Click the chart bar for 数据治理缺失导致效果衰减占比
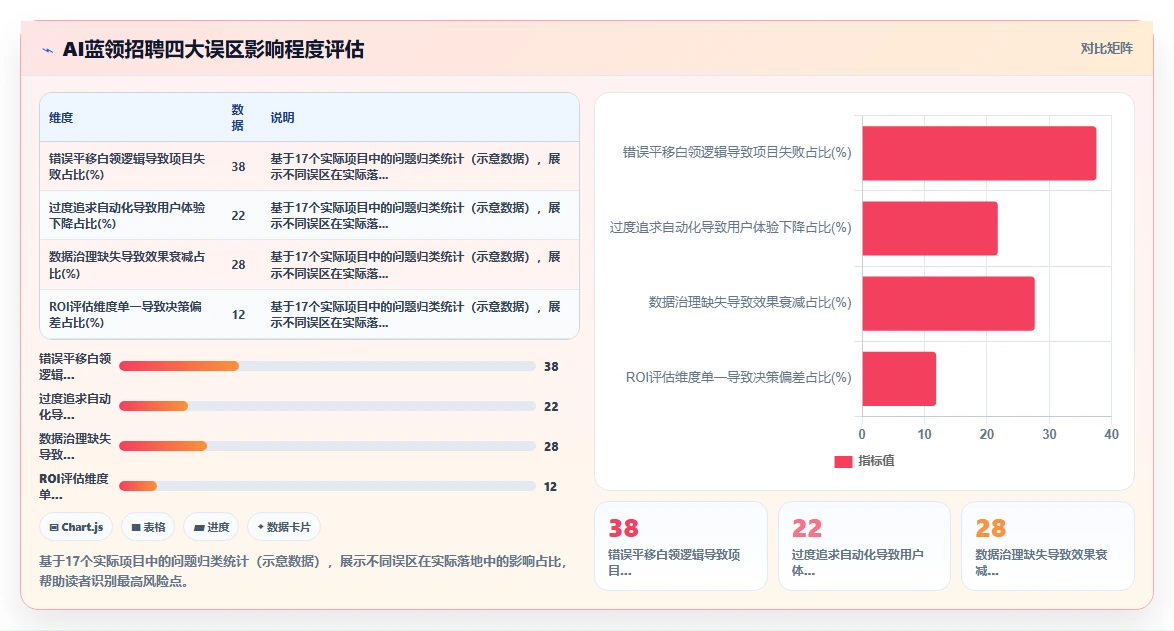The height and width of the screenshot is (631, 1174). pyautogui.click(x=948, y=303)
